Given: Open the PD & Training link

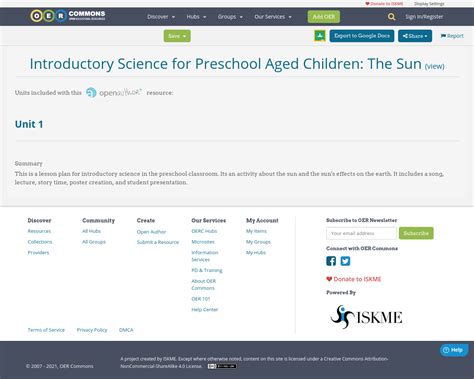Looking at the screenshot, I should click(x=207, y=270).
